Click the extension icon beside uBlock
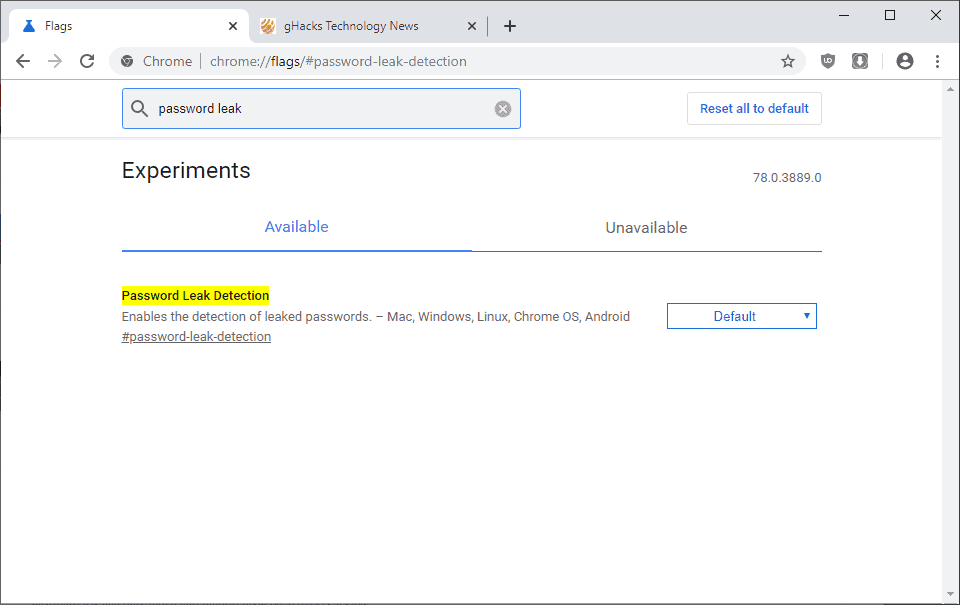This screenshot has height=605, width=960. click(860, 61)
